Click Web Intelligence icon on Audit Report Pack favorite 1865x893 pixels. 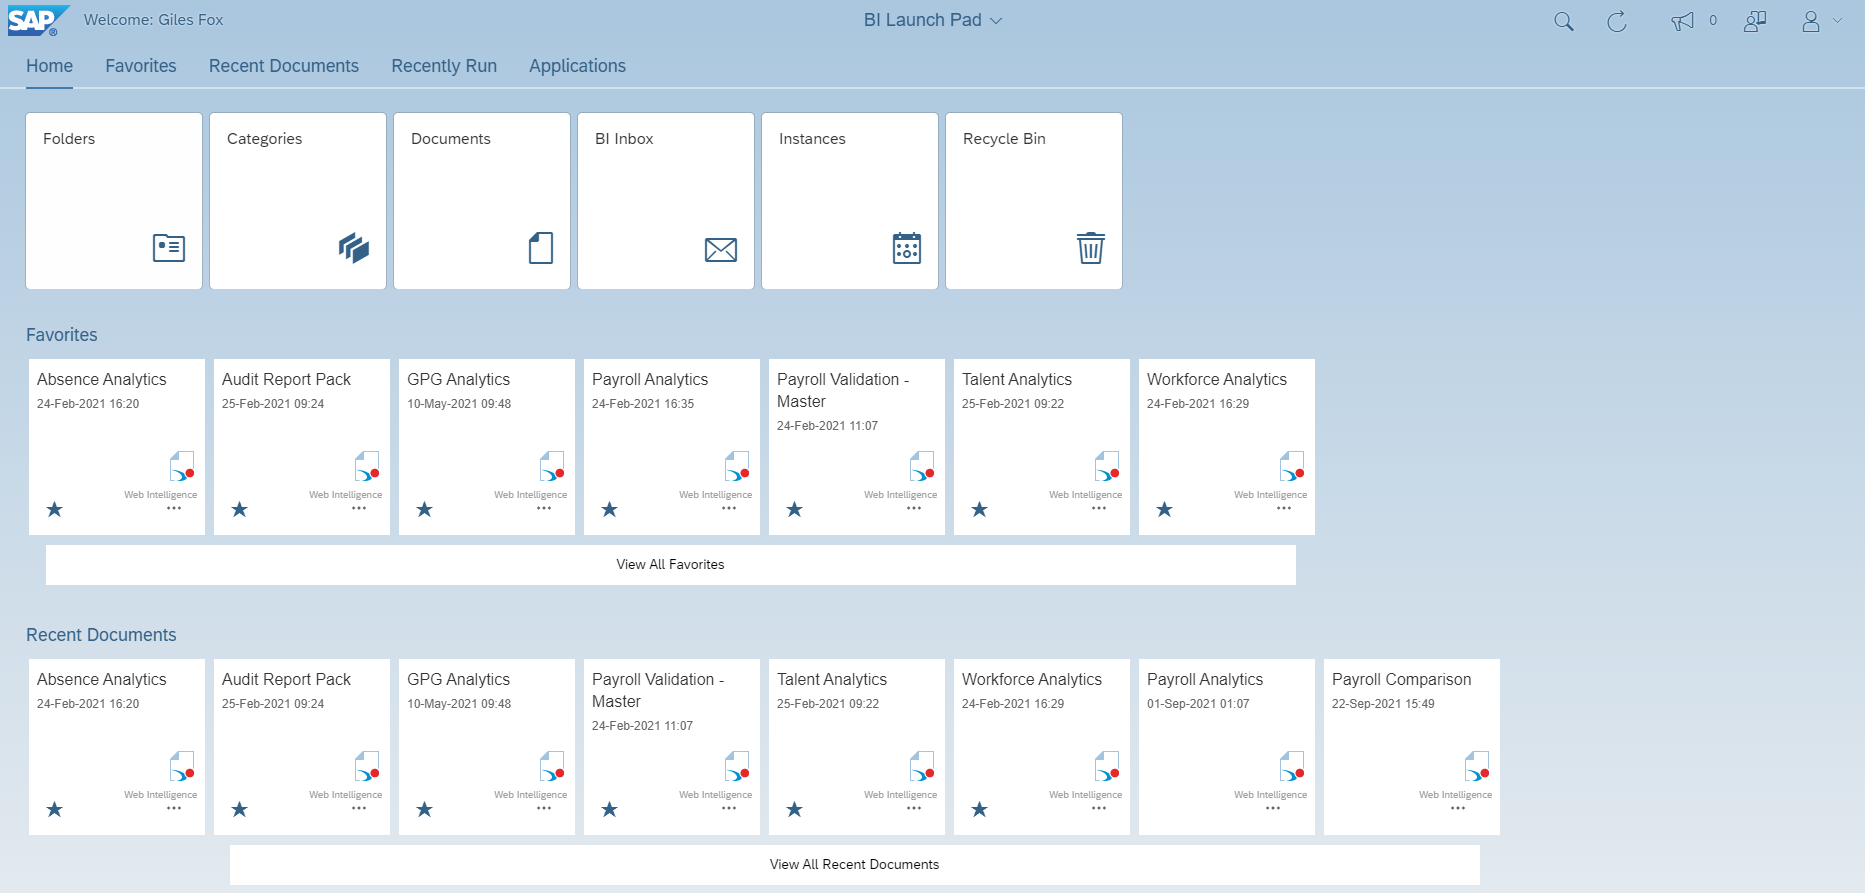click(367, 467)
